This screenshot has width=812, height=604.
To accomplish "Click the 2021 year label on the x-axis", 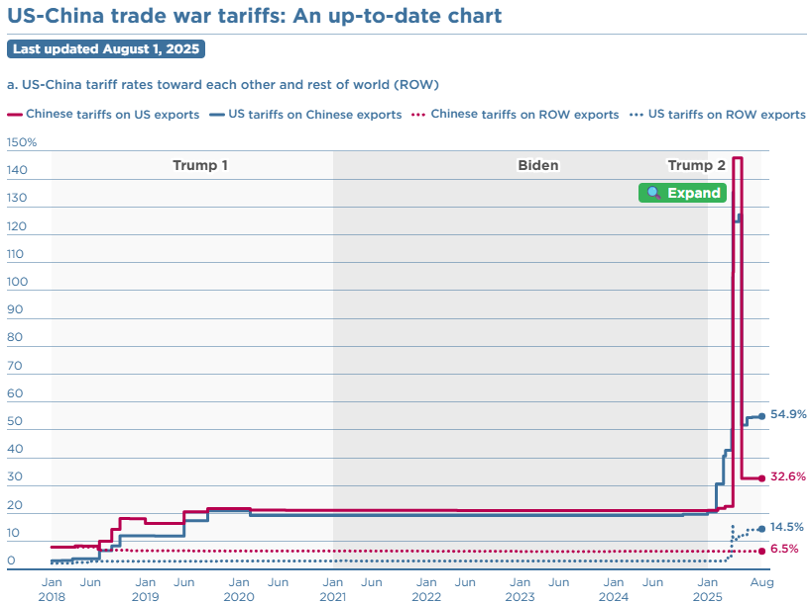I will pos(333,596).
